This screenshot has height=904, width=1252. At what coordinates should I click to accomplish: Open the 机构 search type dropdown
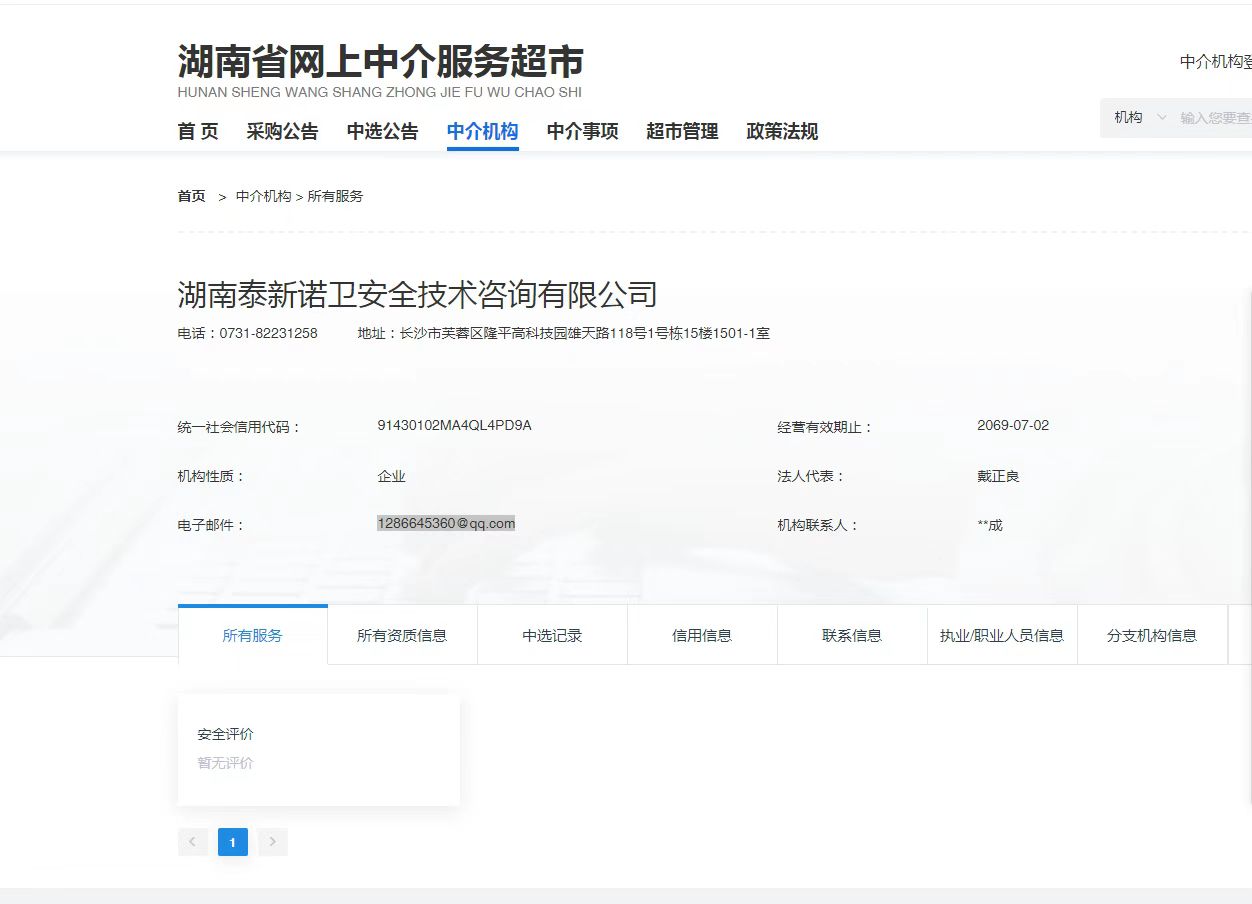pos(1139,118)
